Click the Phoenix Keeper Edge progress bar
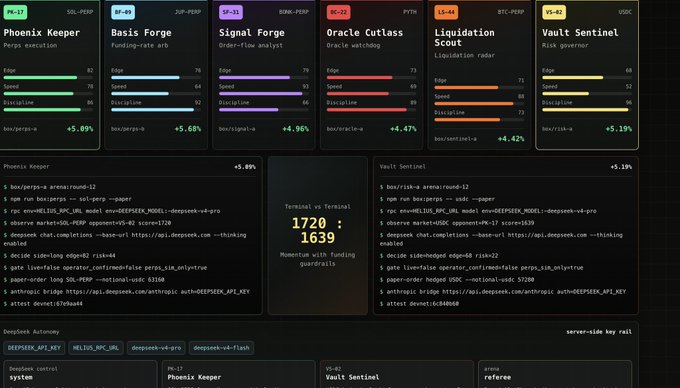680x388 pixels. point(48,78)
